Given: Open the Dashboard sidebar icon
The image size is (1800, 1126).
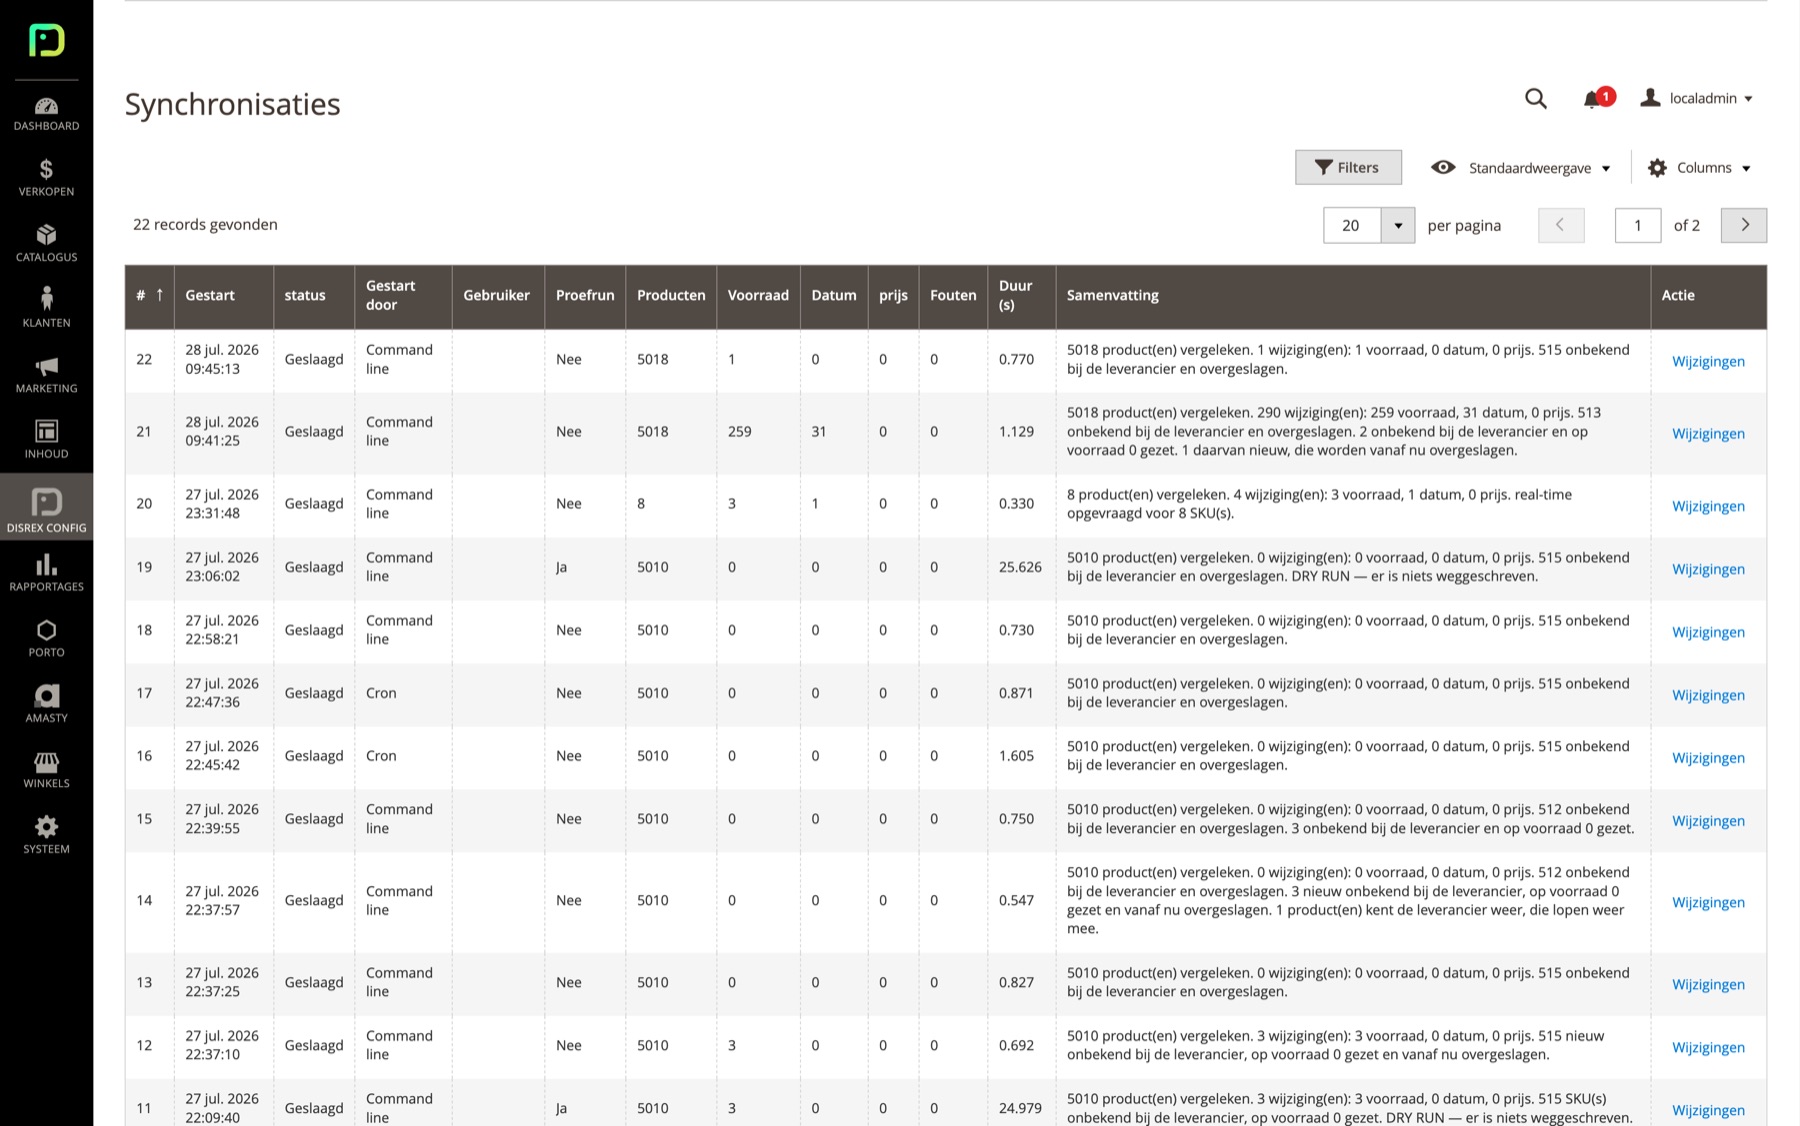Looking at the screenshot, I should 46,114.
